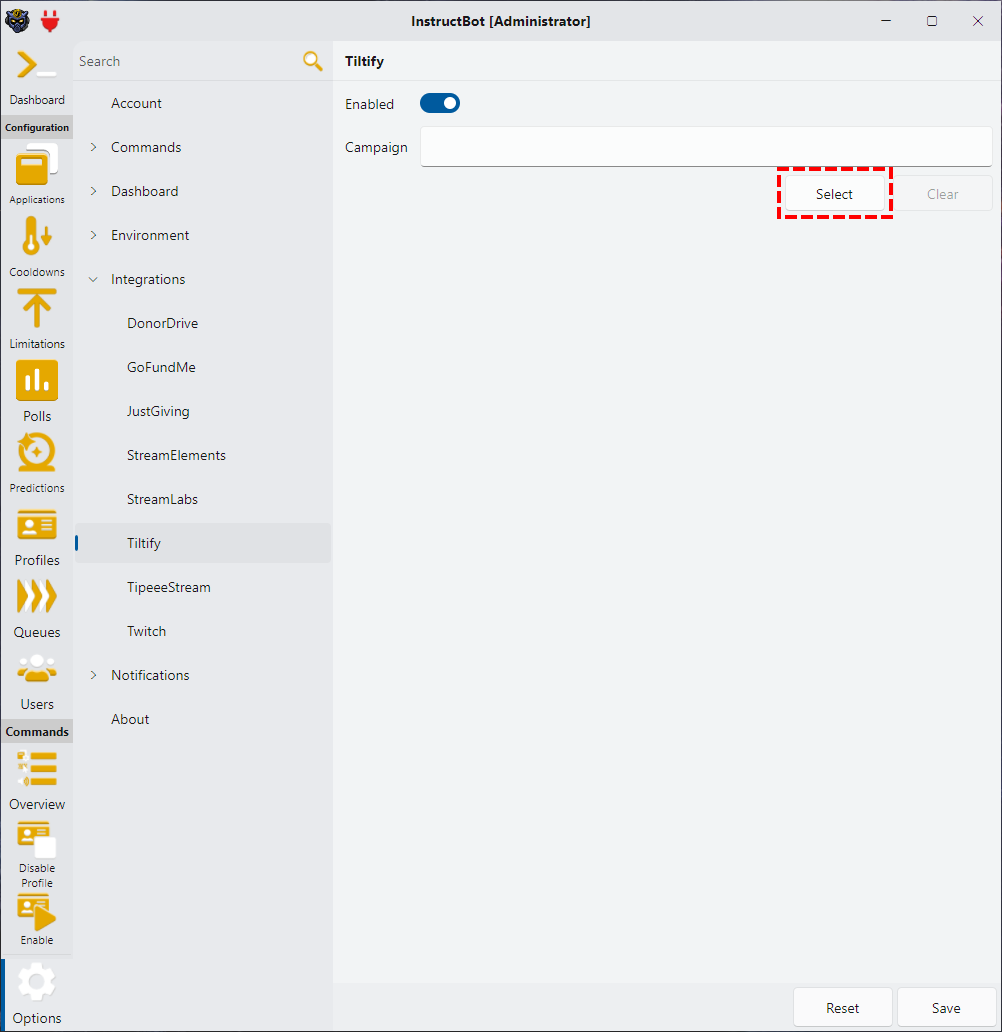Select DonorDrive integration
Image resolution: width=1002 pixels, height=1032 pixels.
[203, 323]
